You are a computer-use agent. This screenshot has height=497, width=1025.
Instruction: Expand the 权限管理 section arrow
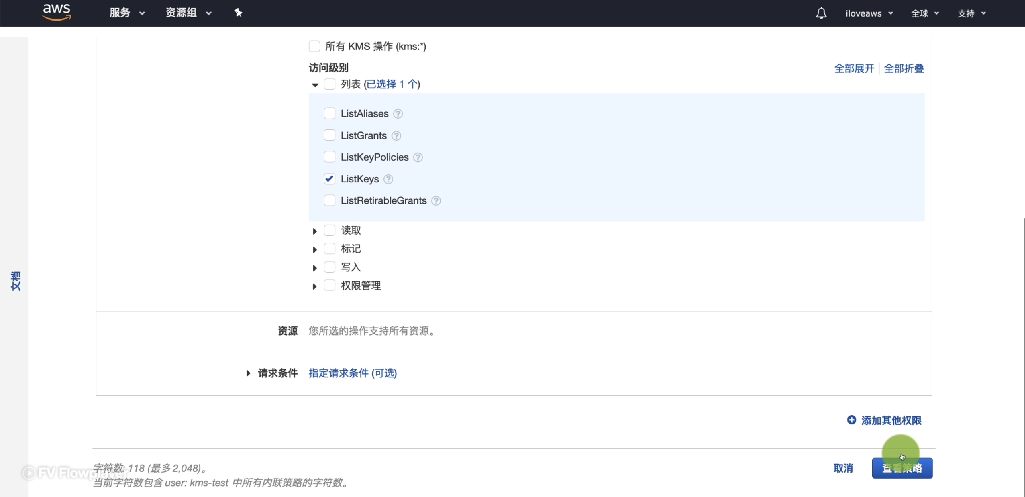tap(315, 286)
